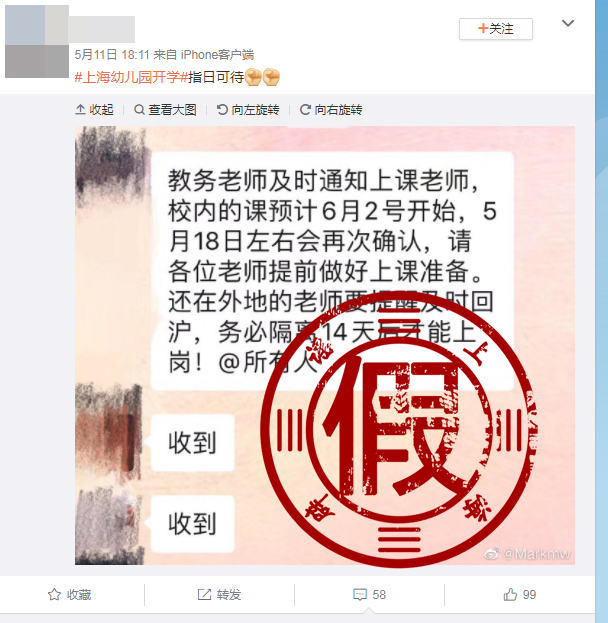Click the collapse arrow icon beside 收起
The image size is (608, 623).
(80, 109)
